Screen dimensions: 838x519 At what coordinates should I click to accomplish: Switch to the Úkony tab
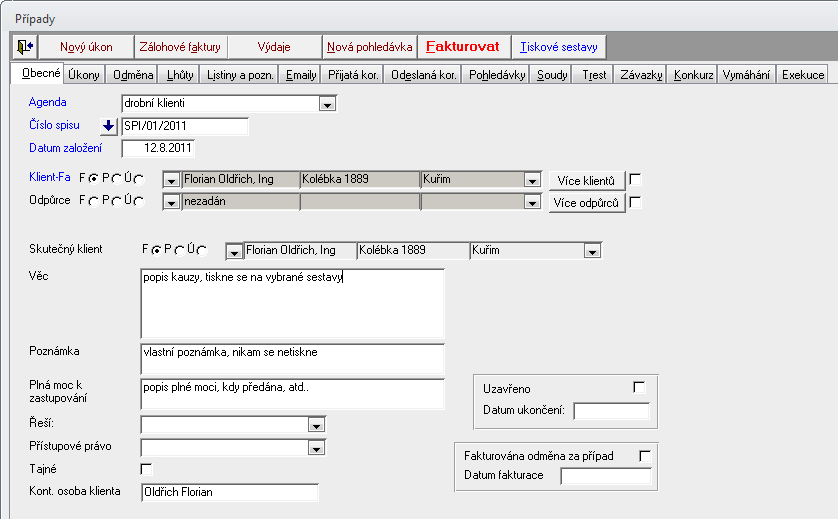point(84,75)
